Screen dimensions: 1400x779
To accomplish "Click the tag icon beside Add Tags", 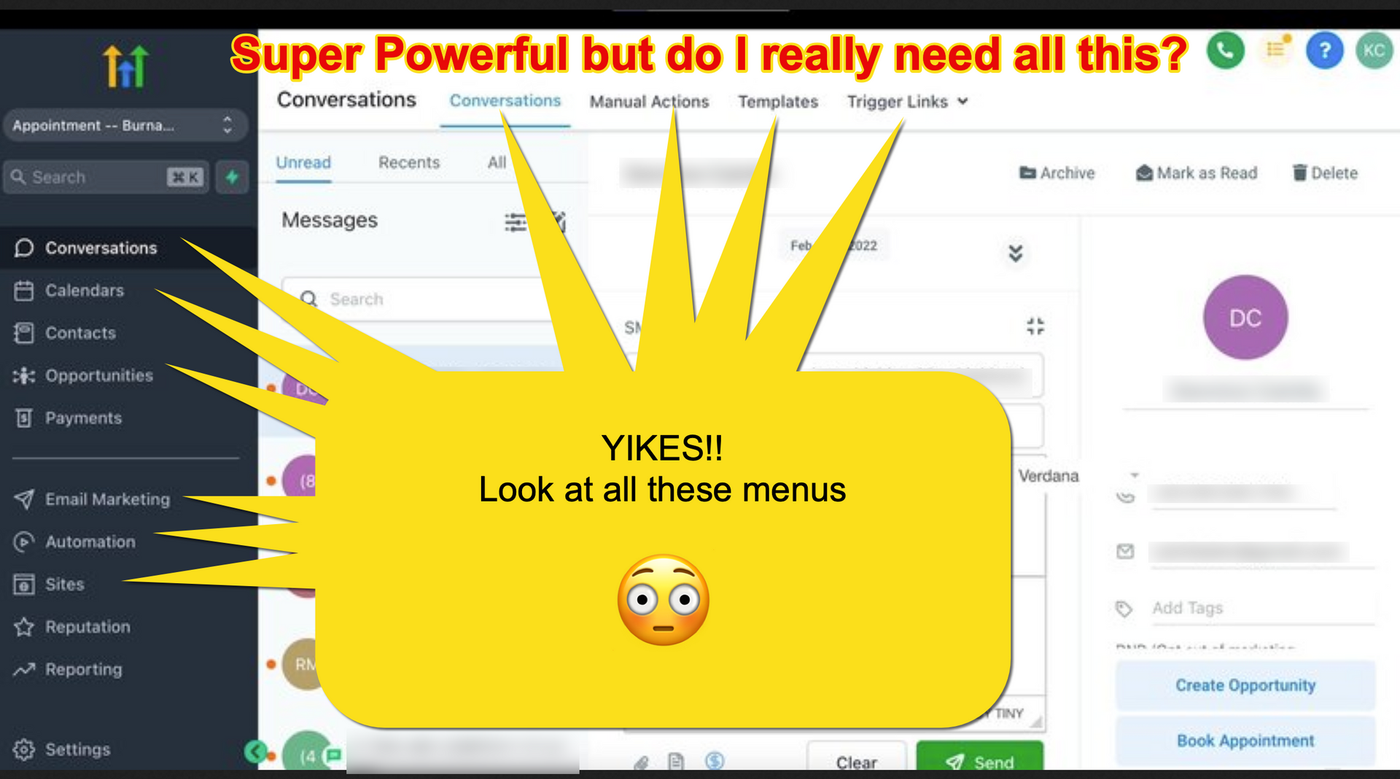I will 1125,609.
